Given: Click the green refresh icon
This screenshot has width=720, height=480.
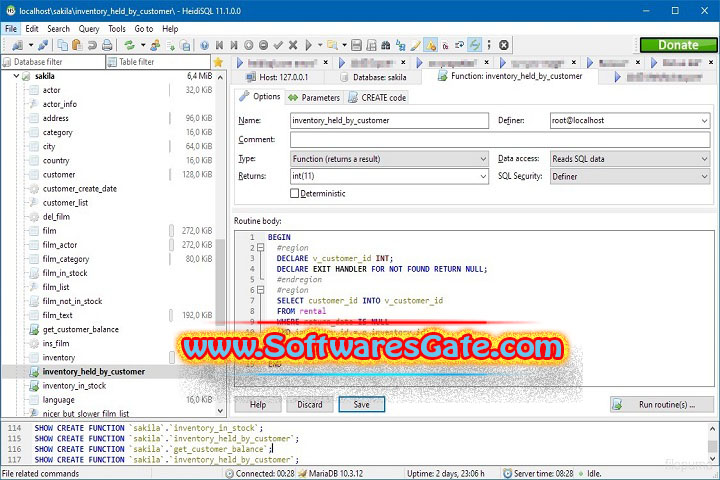Looking at the screenshot, I should point(129,45).
